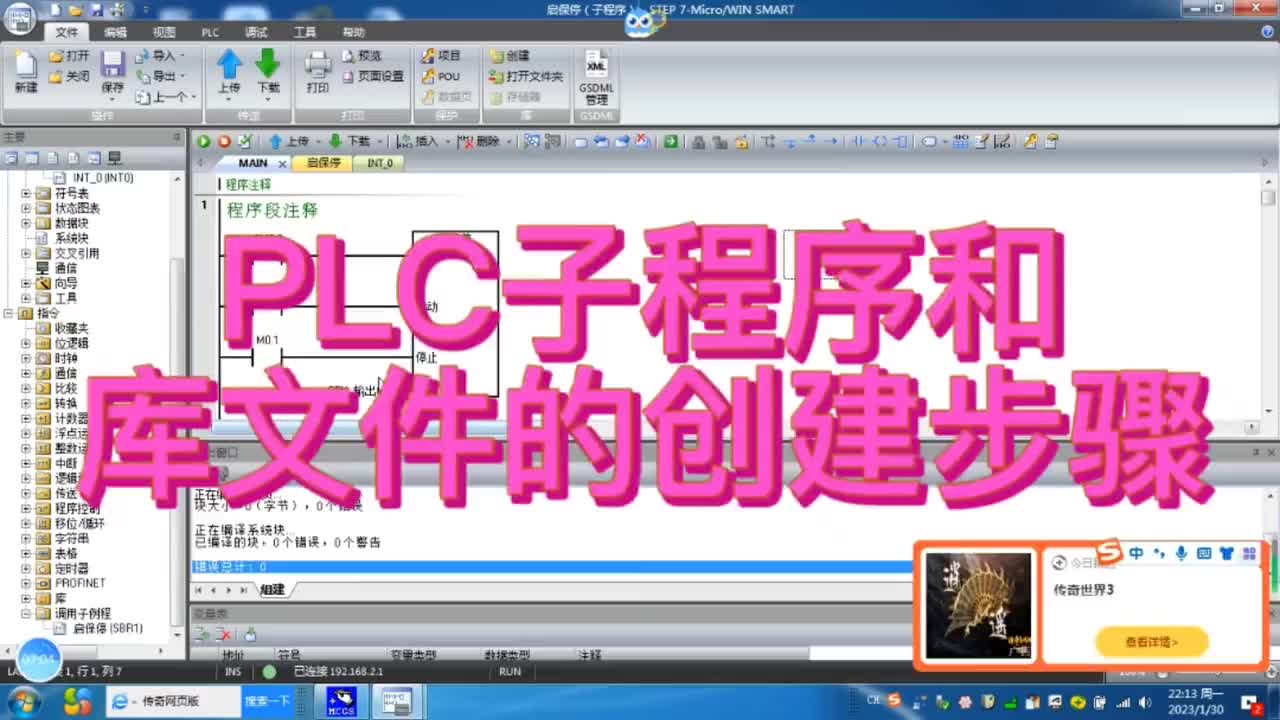Switch to the 编辑 (Edit) ribbon tab
The width and height of the screenshot is (1280, 720).
(115, 32)
